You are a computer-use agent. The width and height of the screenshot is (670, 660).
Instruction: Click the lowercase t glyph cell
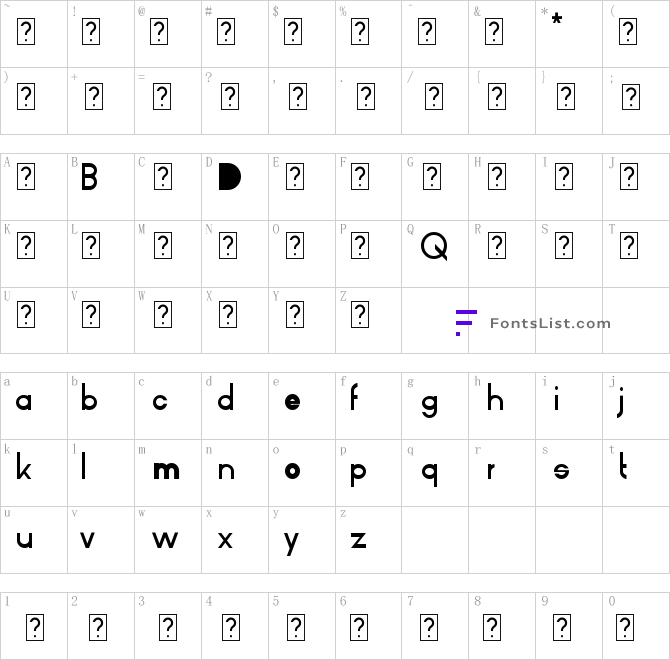(622, 467)
